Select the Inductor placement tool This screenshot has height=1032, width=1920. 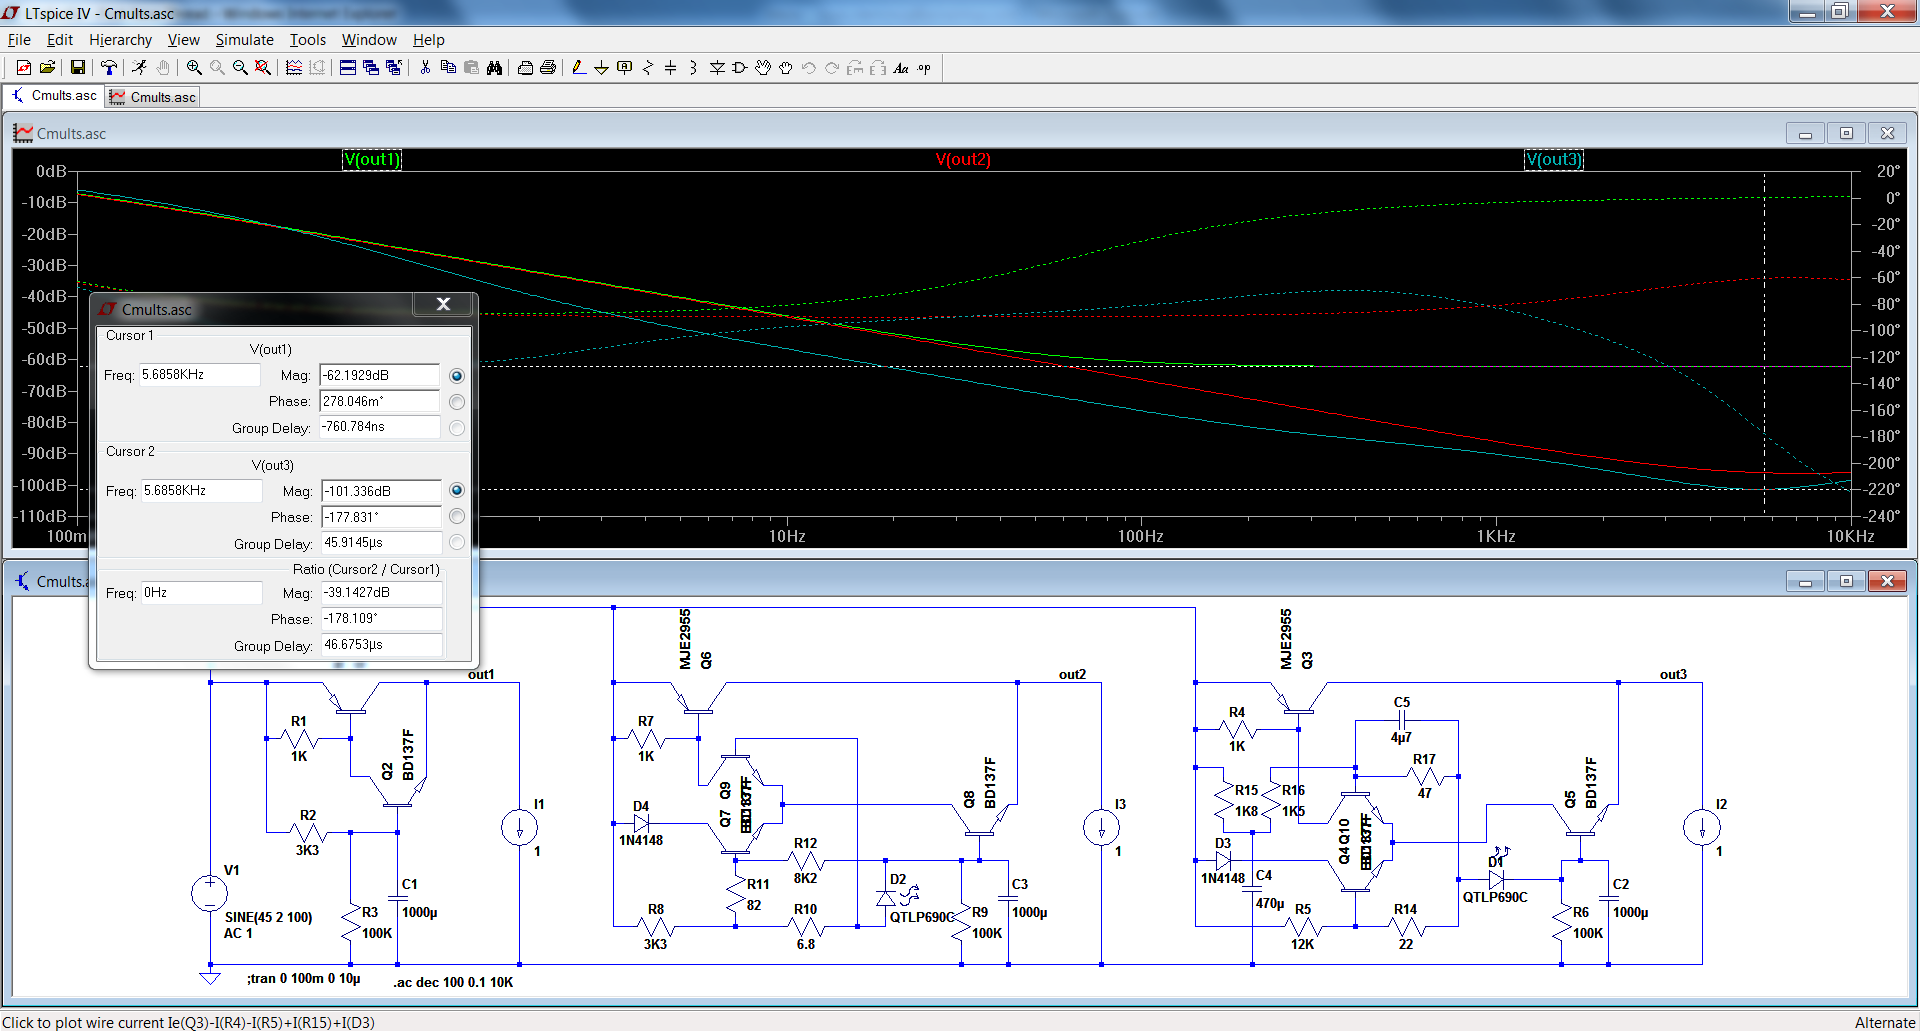point(693,68)
